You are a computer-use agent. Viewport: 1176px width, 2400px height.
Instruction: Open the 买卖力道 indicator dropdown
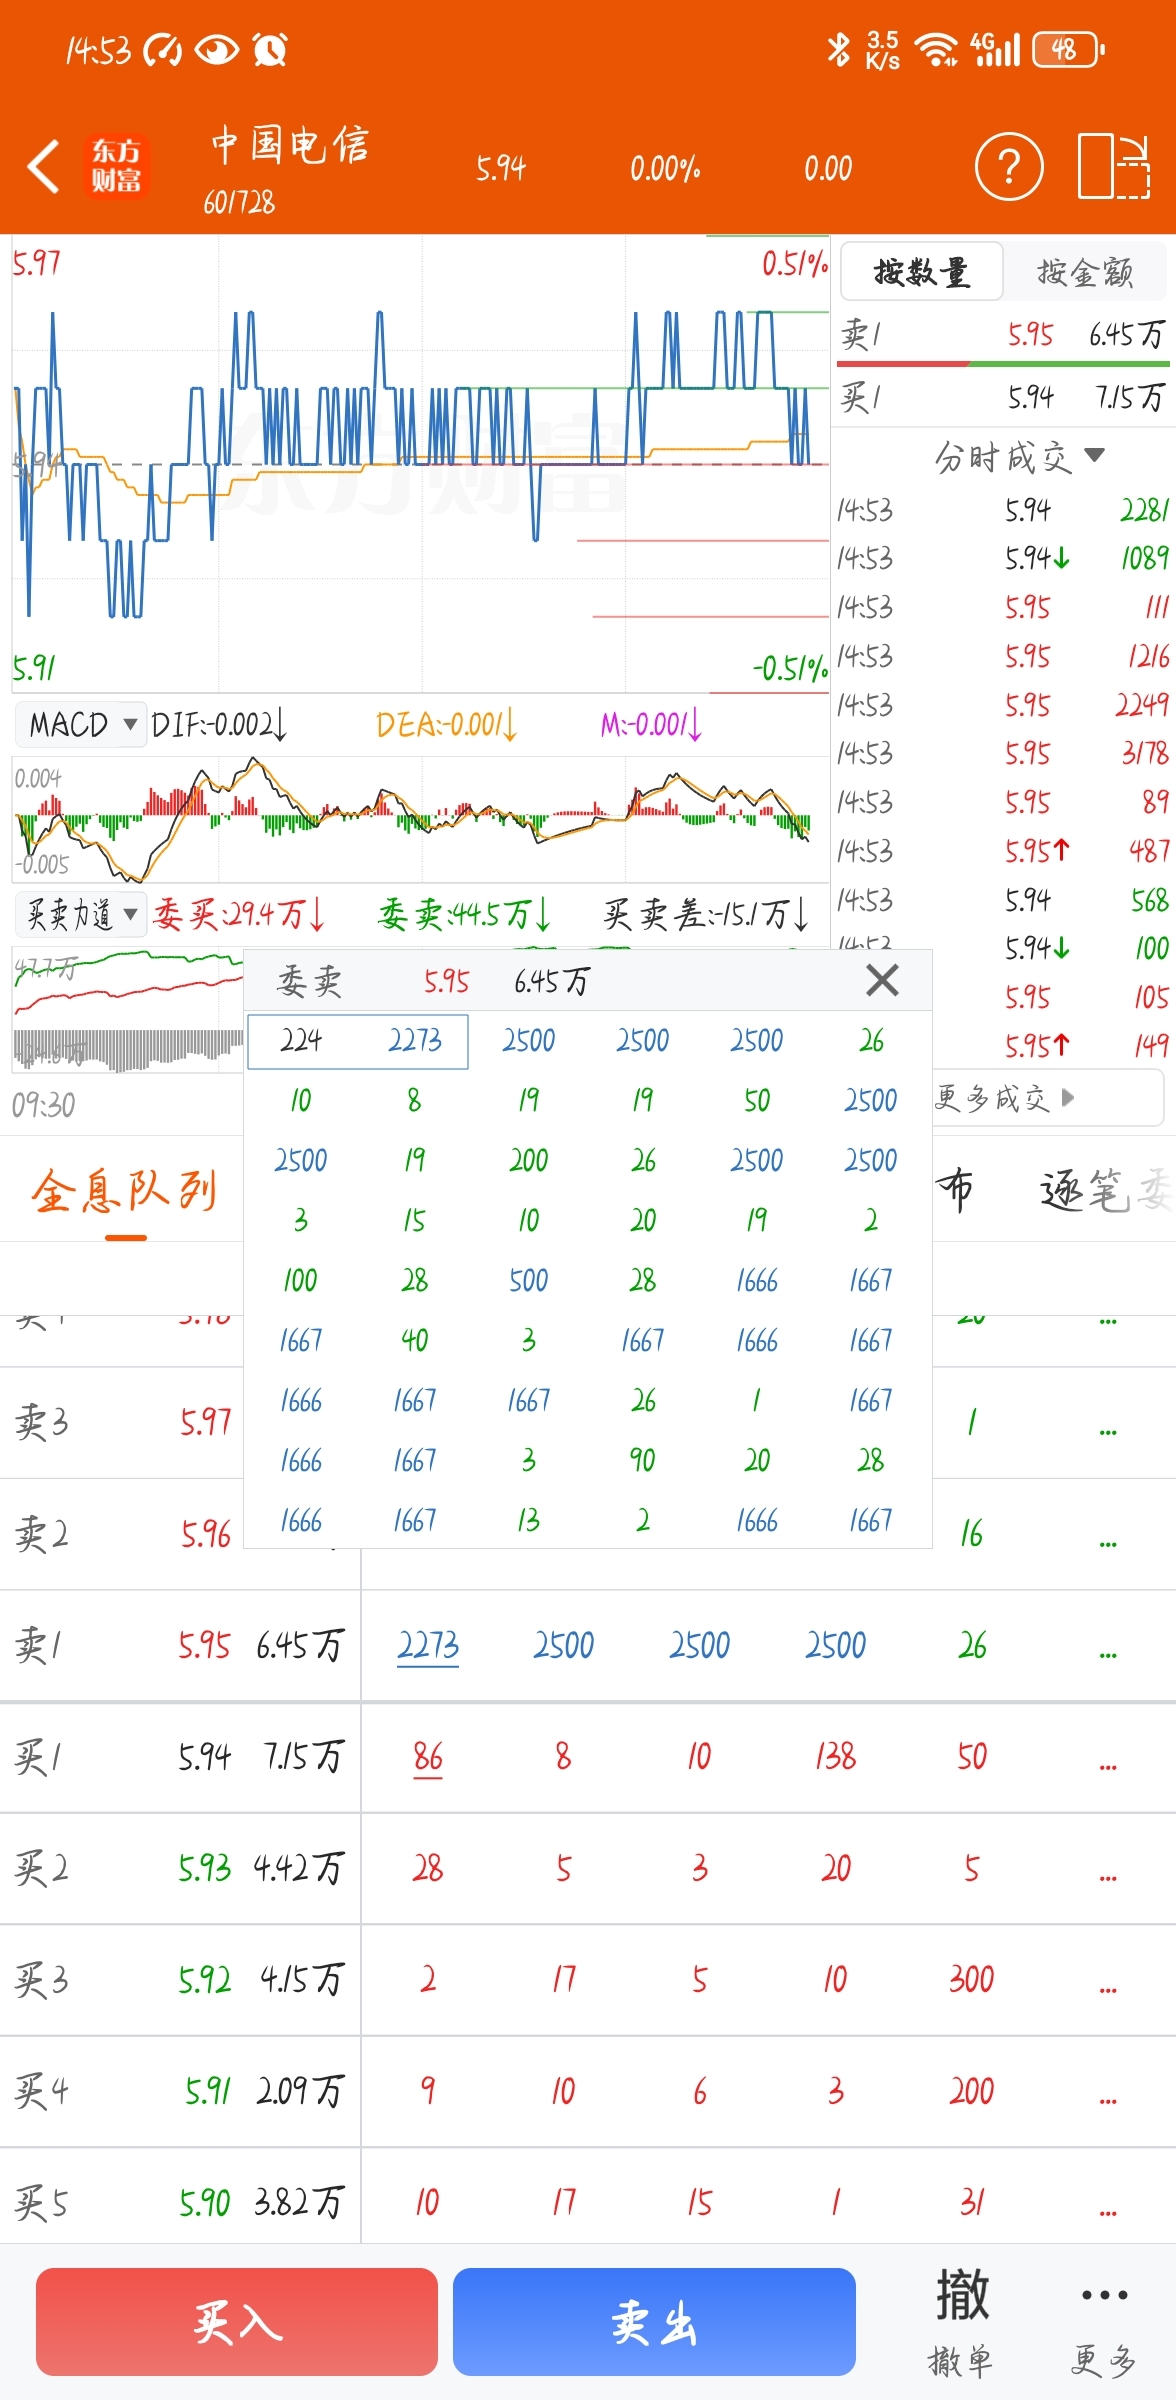81,914
